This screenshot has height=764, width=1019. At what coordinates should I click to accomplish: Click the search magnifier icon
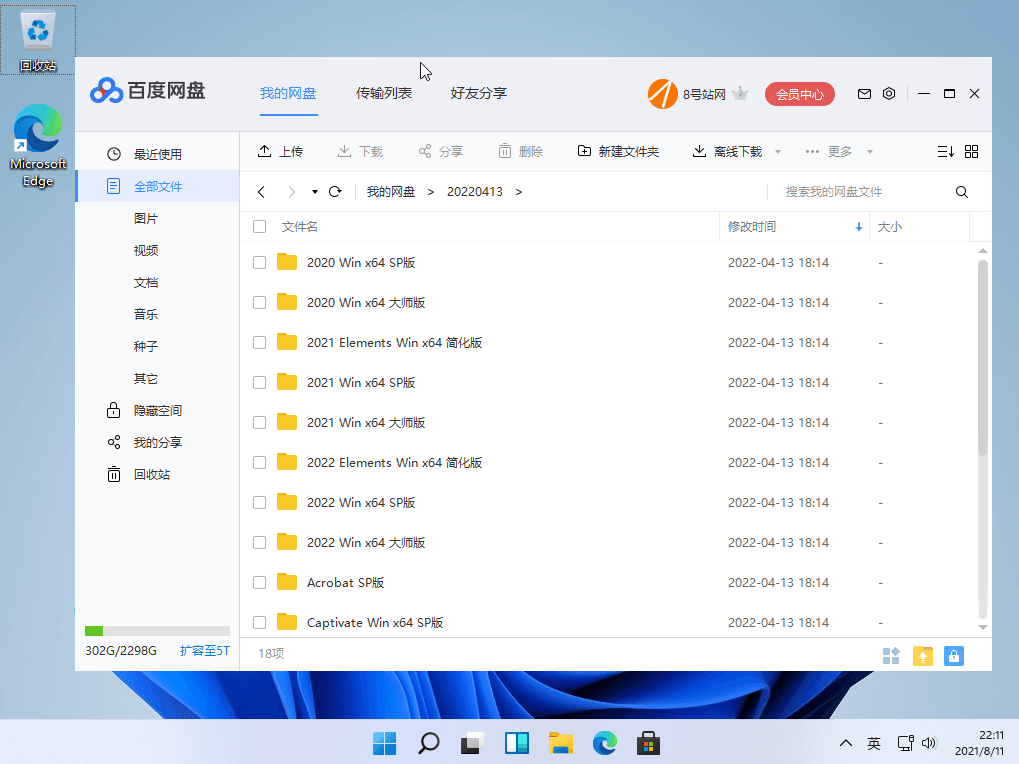point(962,192)
